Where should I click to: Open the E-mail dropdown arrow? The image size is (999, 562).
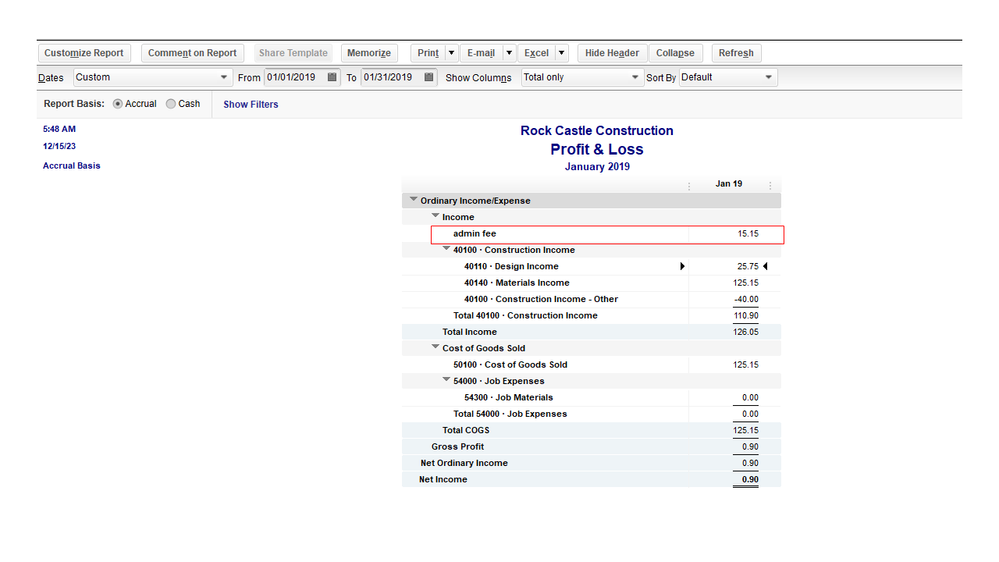(509, 53)
